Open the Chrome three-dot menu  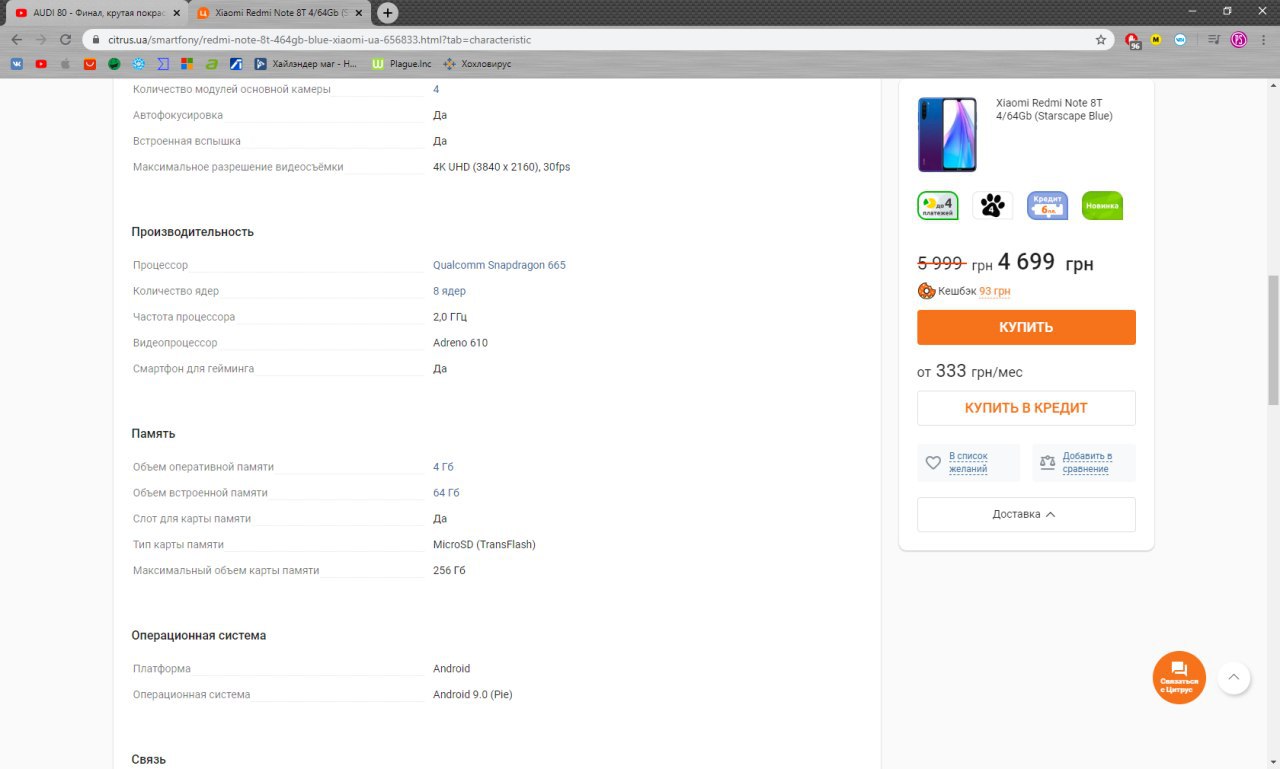[x=1264, y=40]
